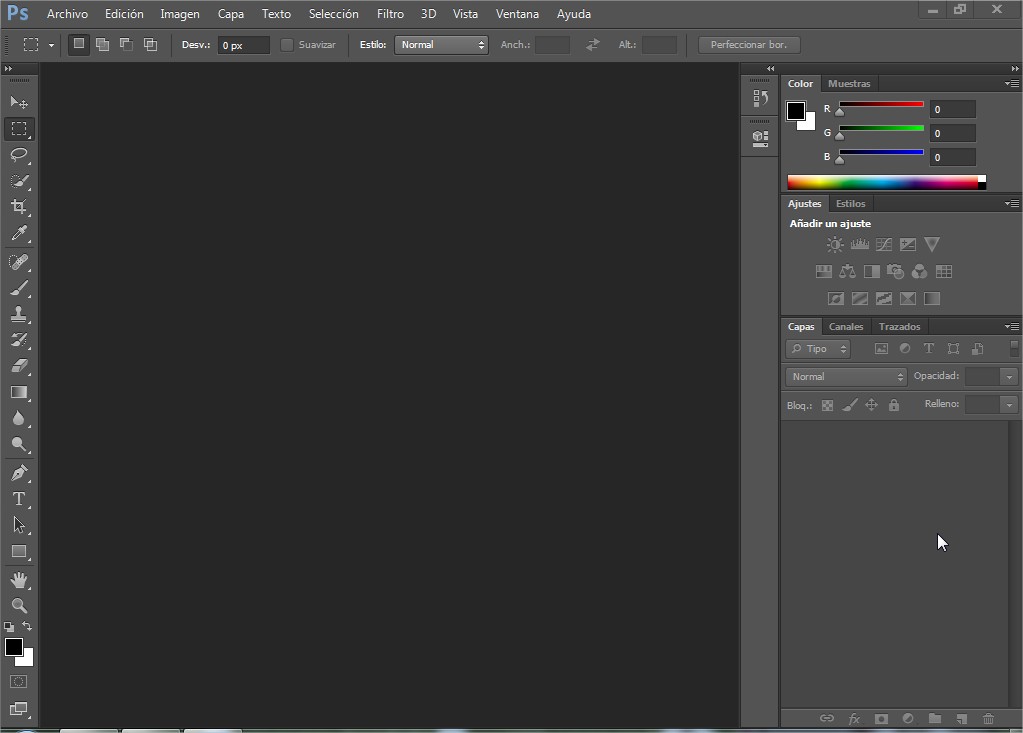Select the Brush tool
This screenshot has width=1023, height=733.
[18, 286]
